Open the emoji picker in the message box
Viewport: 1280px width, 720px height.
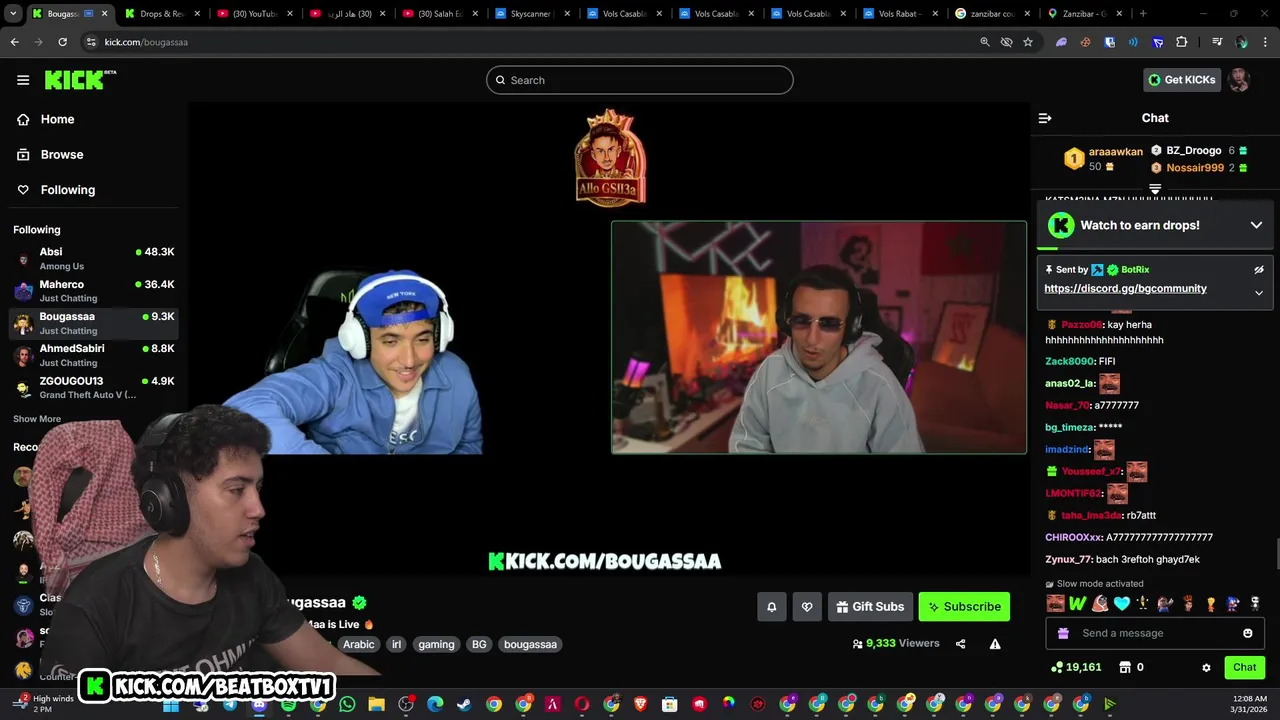coord(1247,633)
